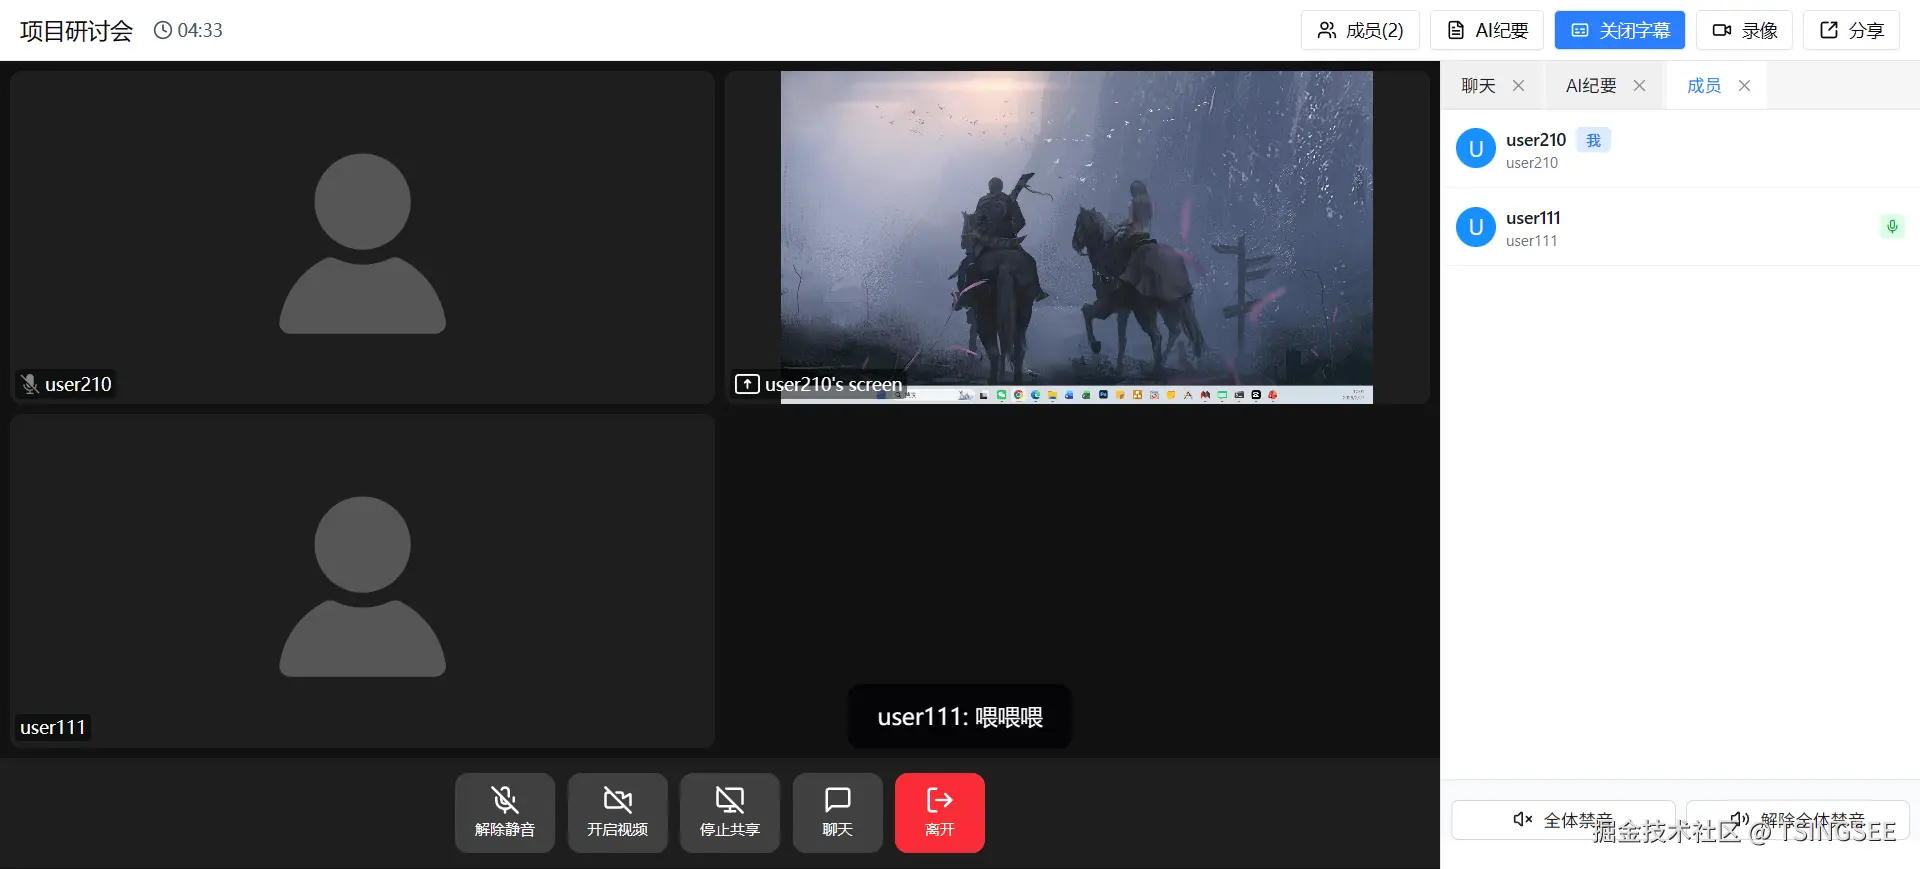
Task: Unmute all with 解除全体禁音 button
Action: tap(1797, 820)
